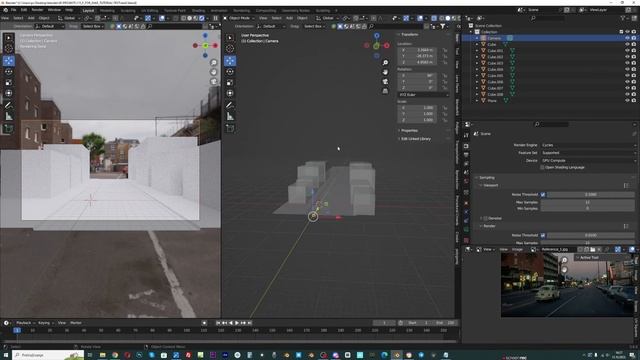Viewport: 640px width, 360px height.
Task: Switch to the Modeling workspace tab
Action: point(107,11)
